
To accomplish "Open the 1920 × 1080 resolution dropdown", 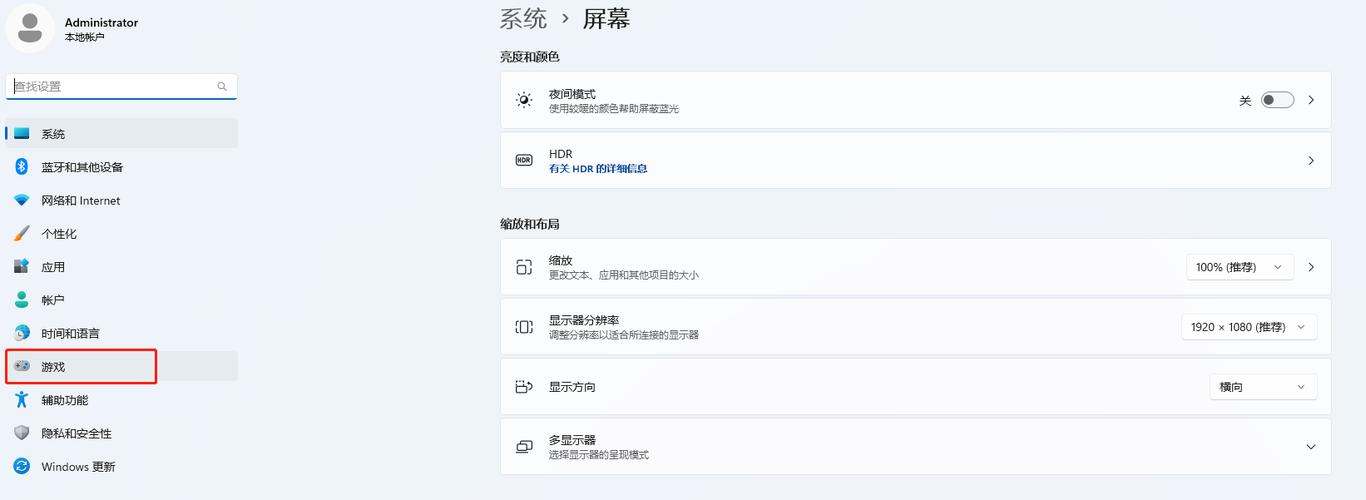I will click(1249, 327).
